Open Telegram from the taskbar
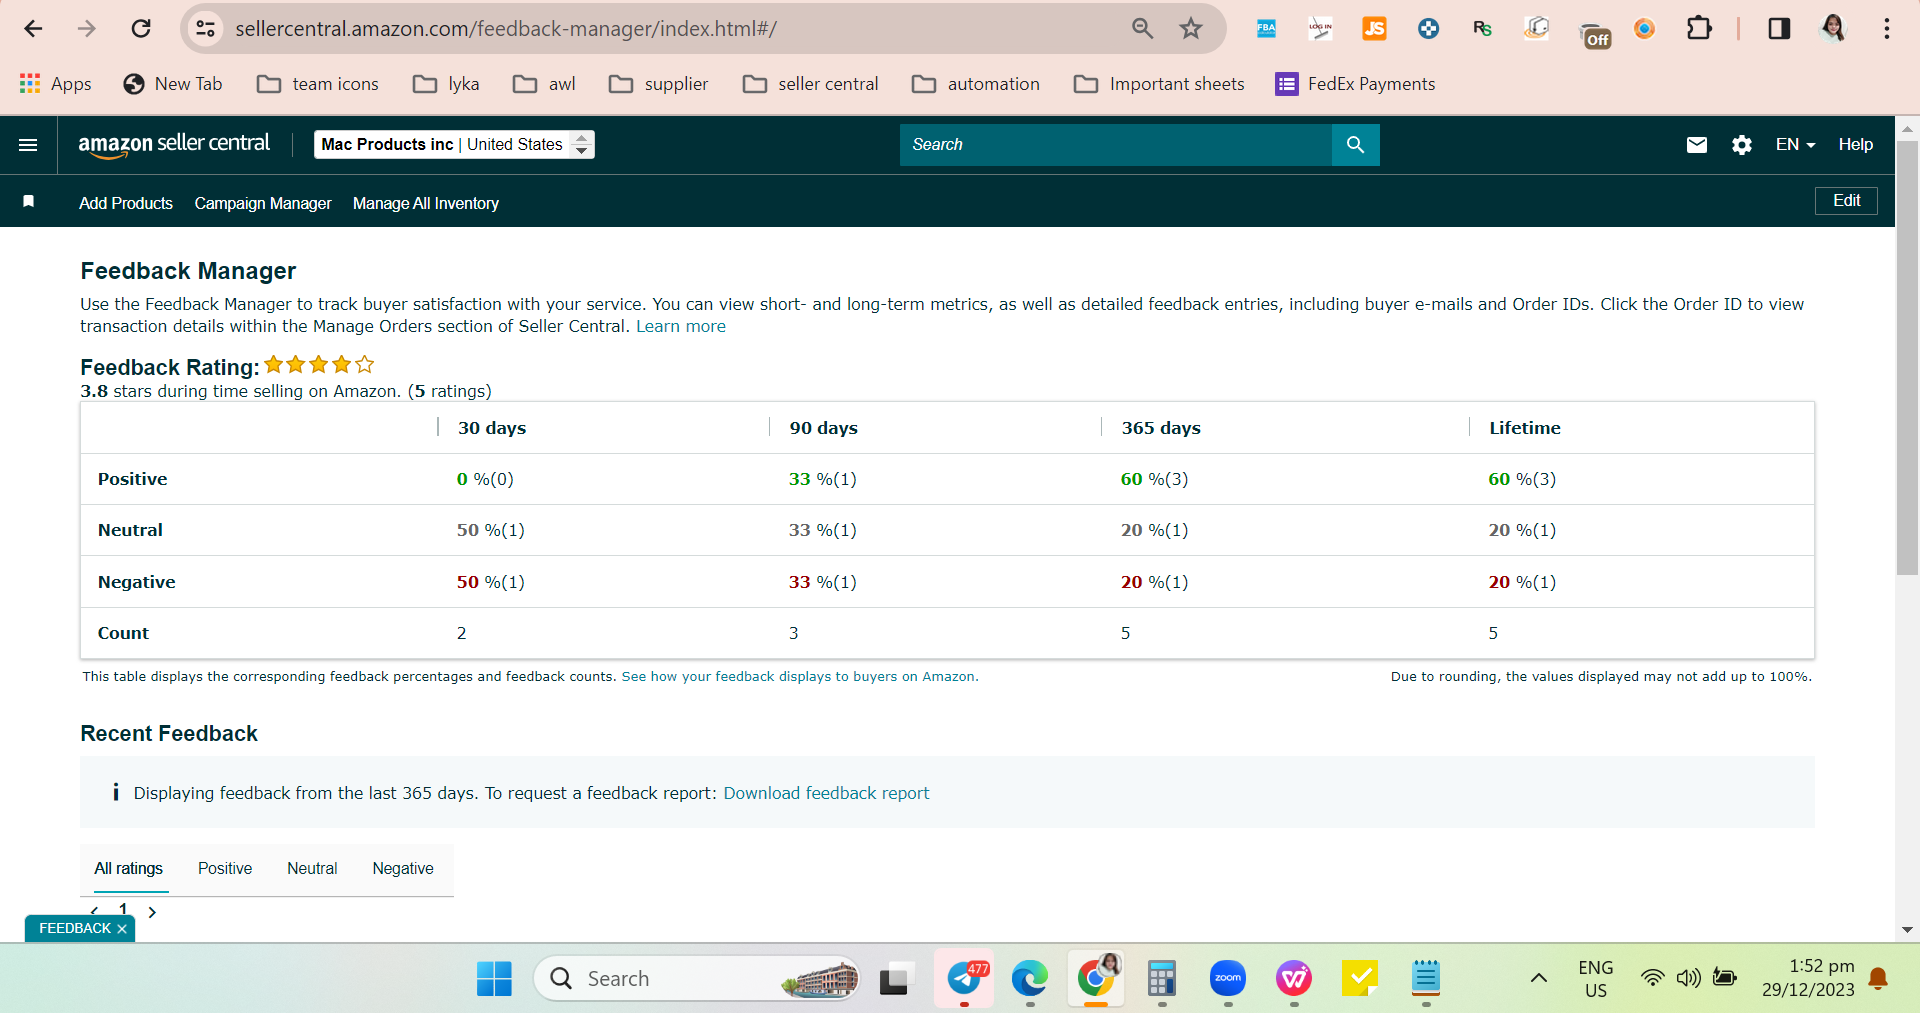The width and height of the screenshot is (1920, 1013). point(965,979)
